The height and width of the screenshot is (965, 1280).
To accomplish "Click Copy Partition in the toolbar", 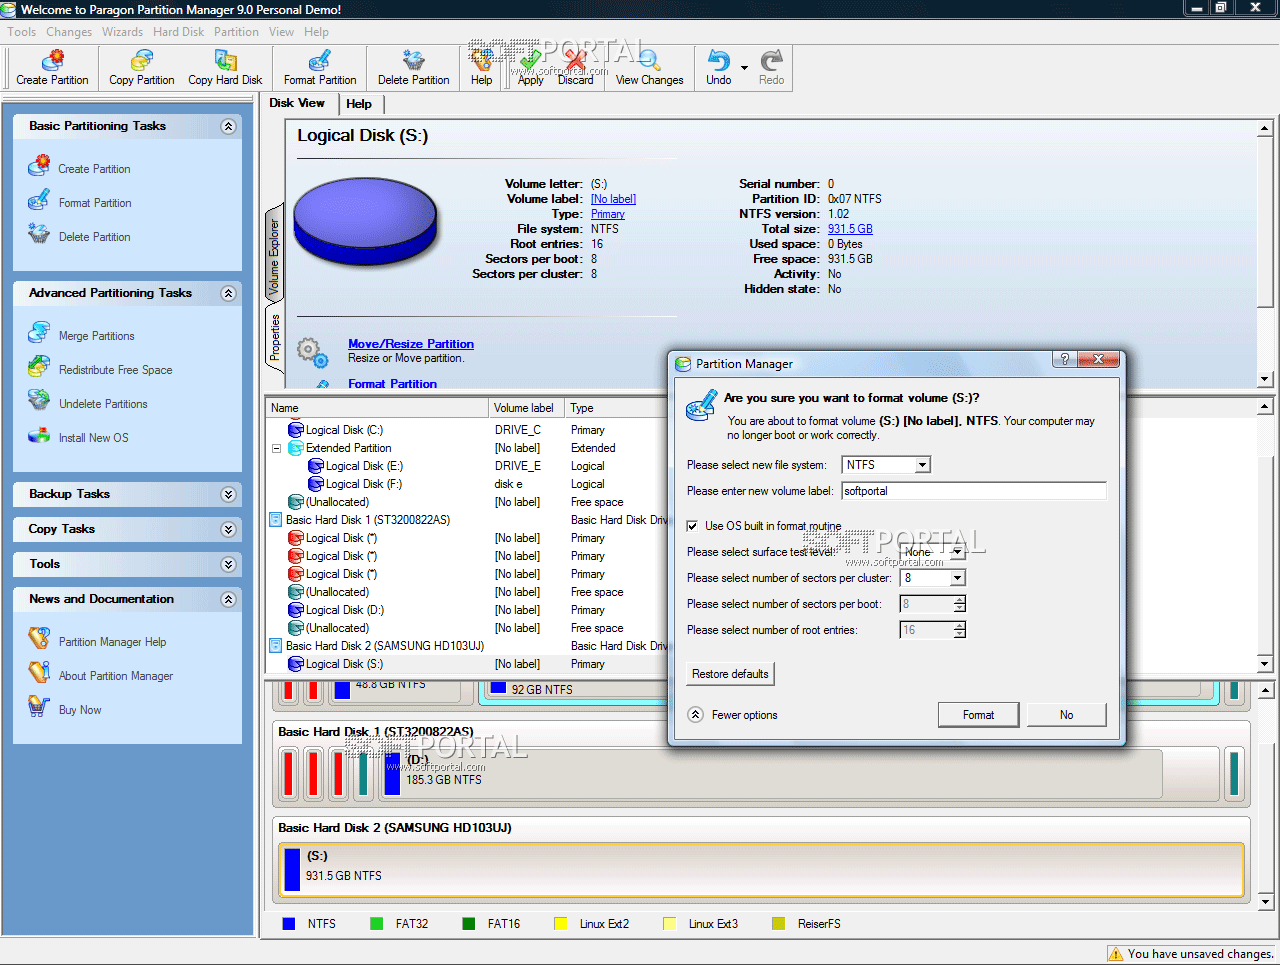I will 141,68.
